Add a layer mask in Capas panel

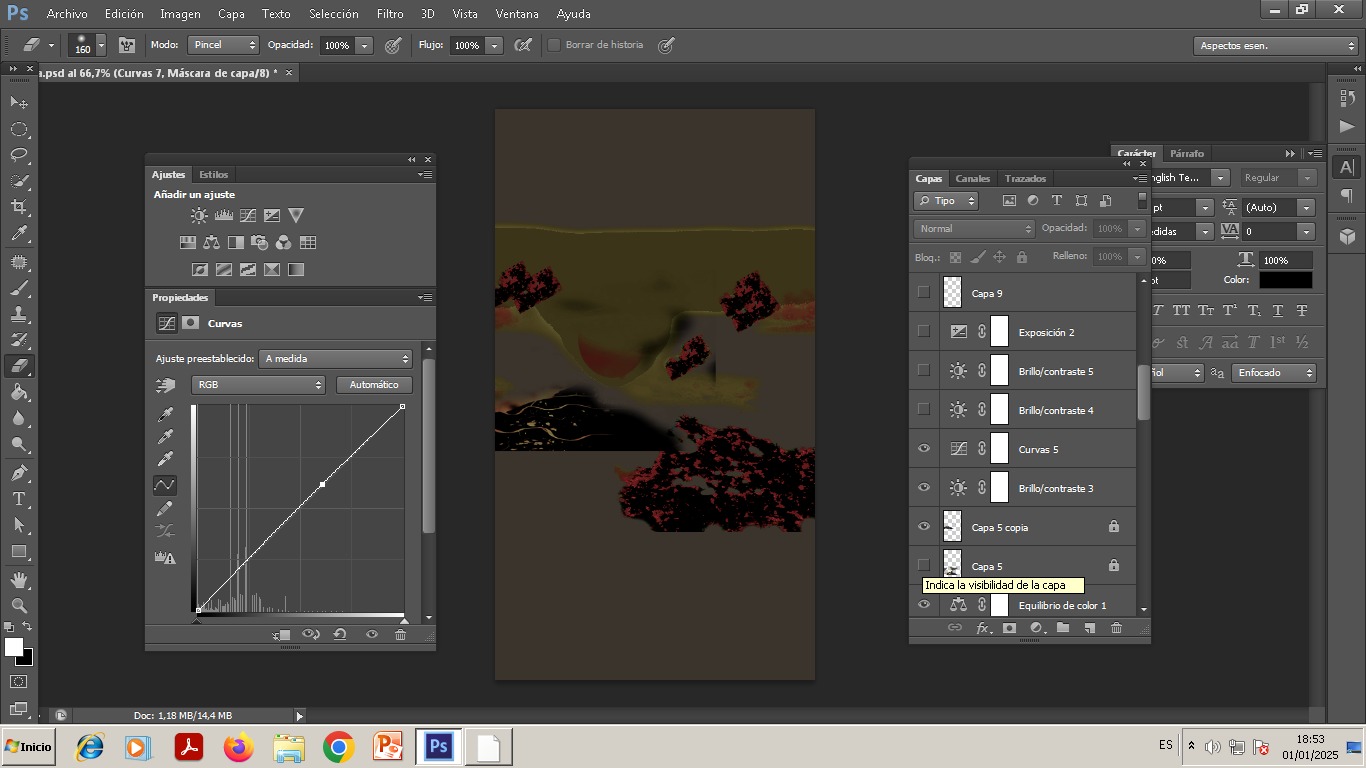coord(1009,628)
